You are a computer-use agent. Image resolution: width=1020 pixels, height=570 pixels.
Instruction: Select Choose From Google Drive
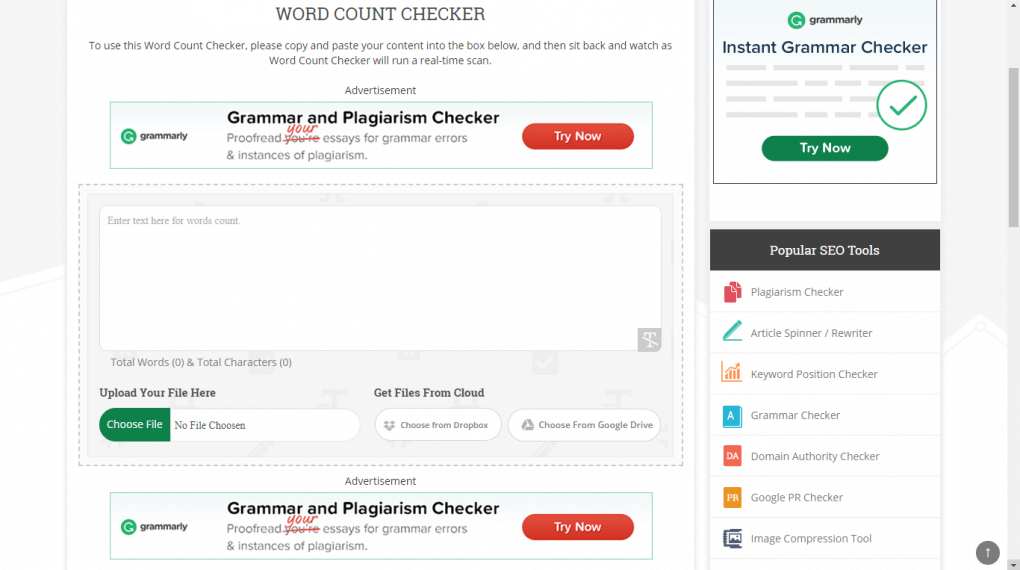point(584,425)
